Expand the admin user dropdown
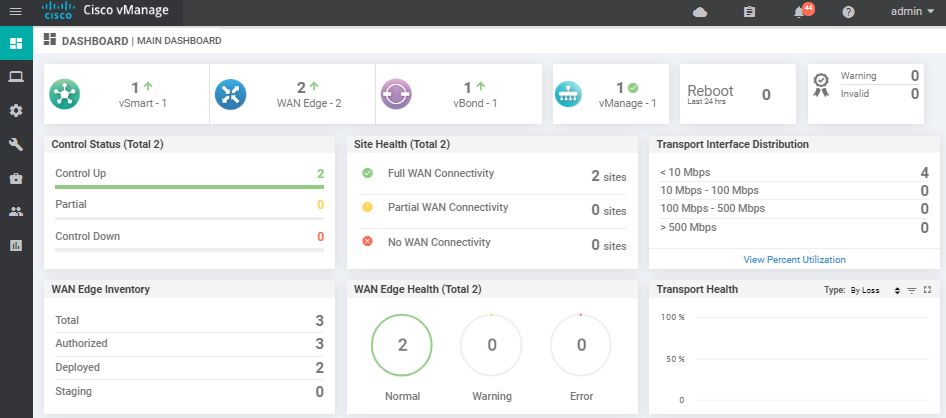This screenshot has height=418, width=946. [912, 11]
